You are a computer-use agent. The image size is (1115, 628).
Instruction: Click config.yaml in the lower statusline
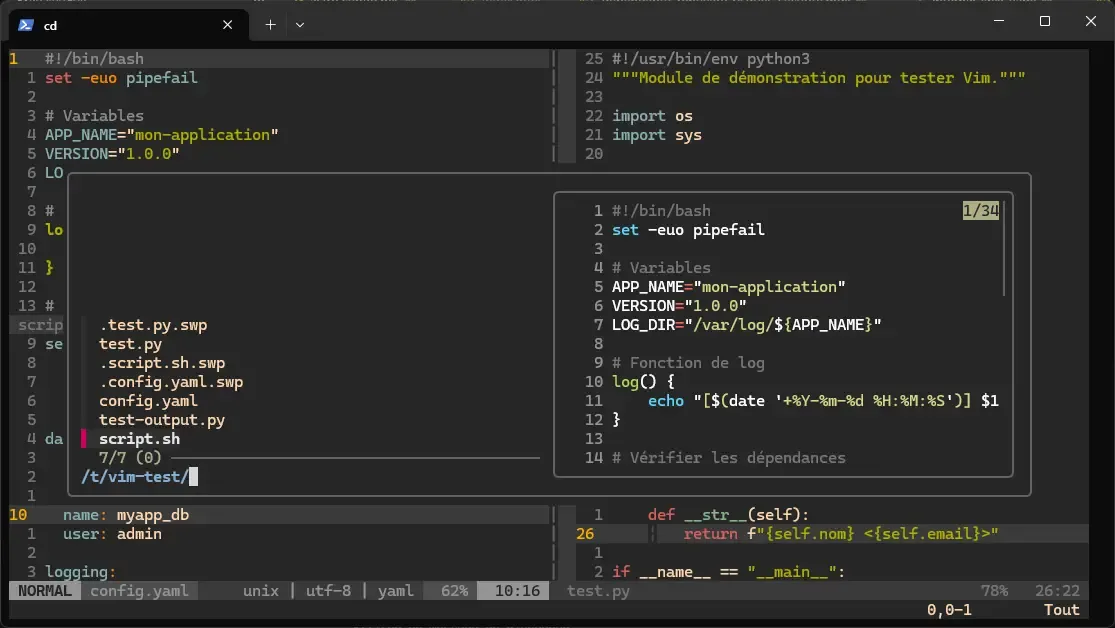tap(139, 590)
